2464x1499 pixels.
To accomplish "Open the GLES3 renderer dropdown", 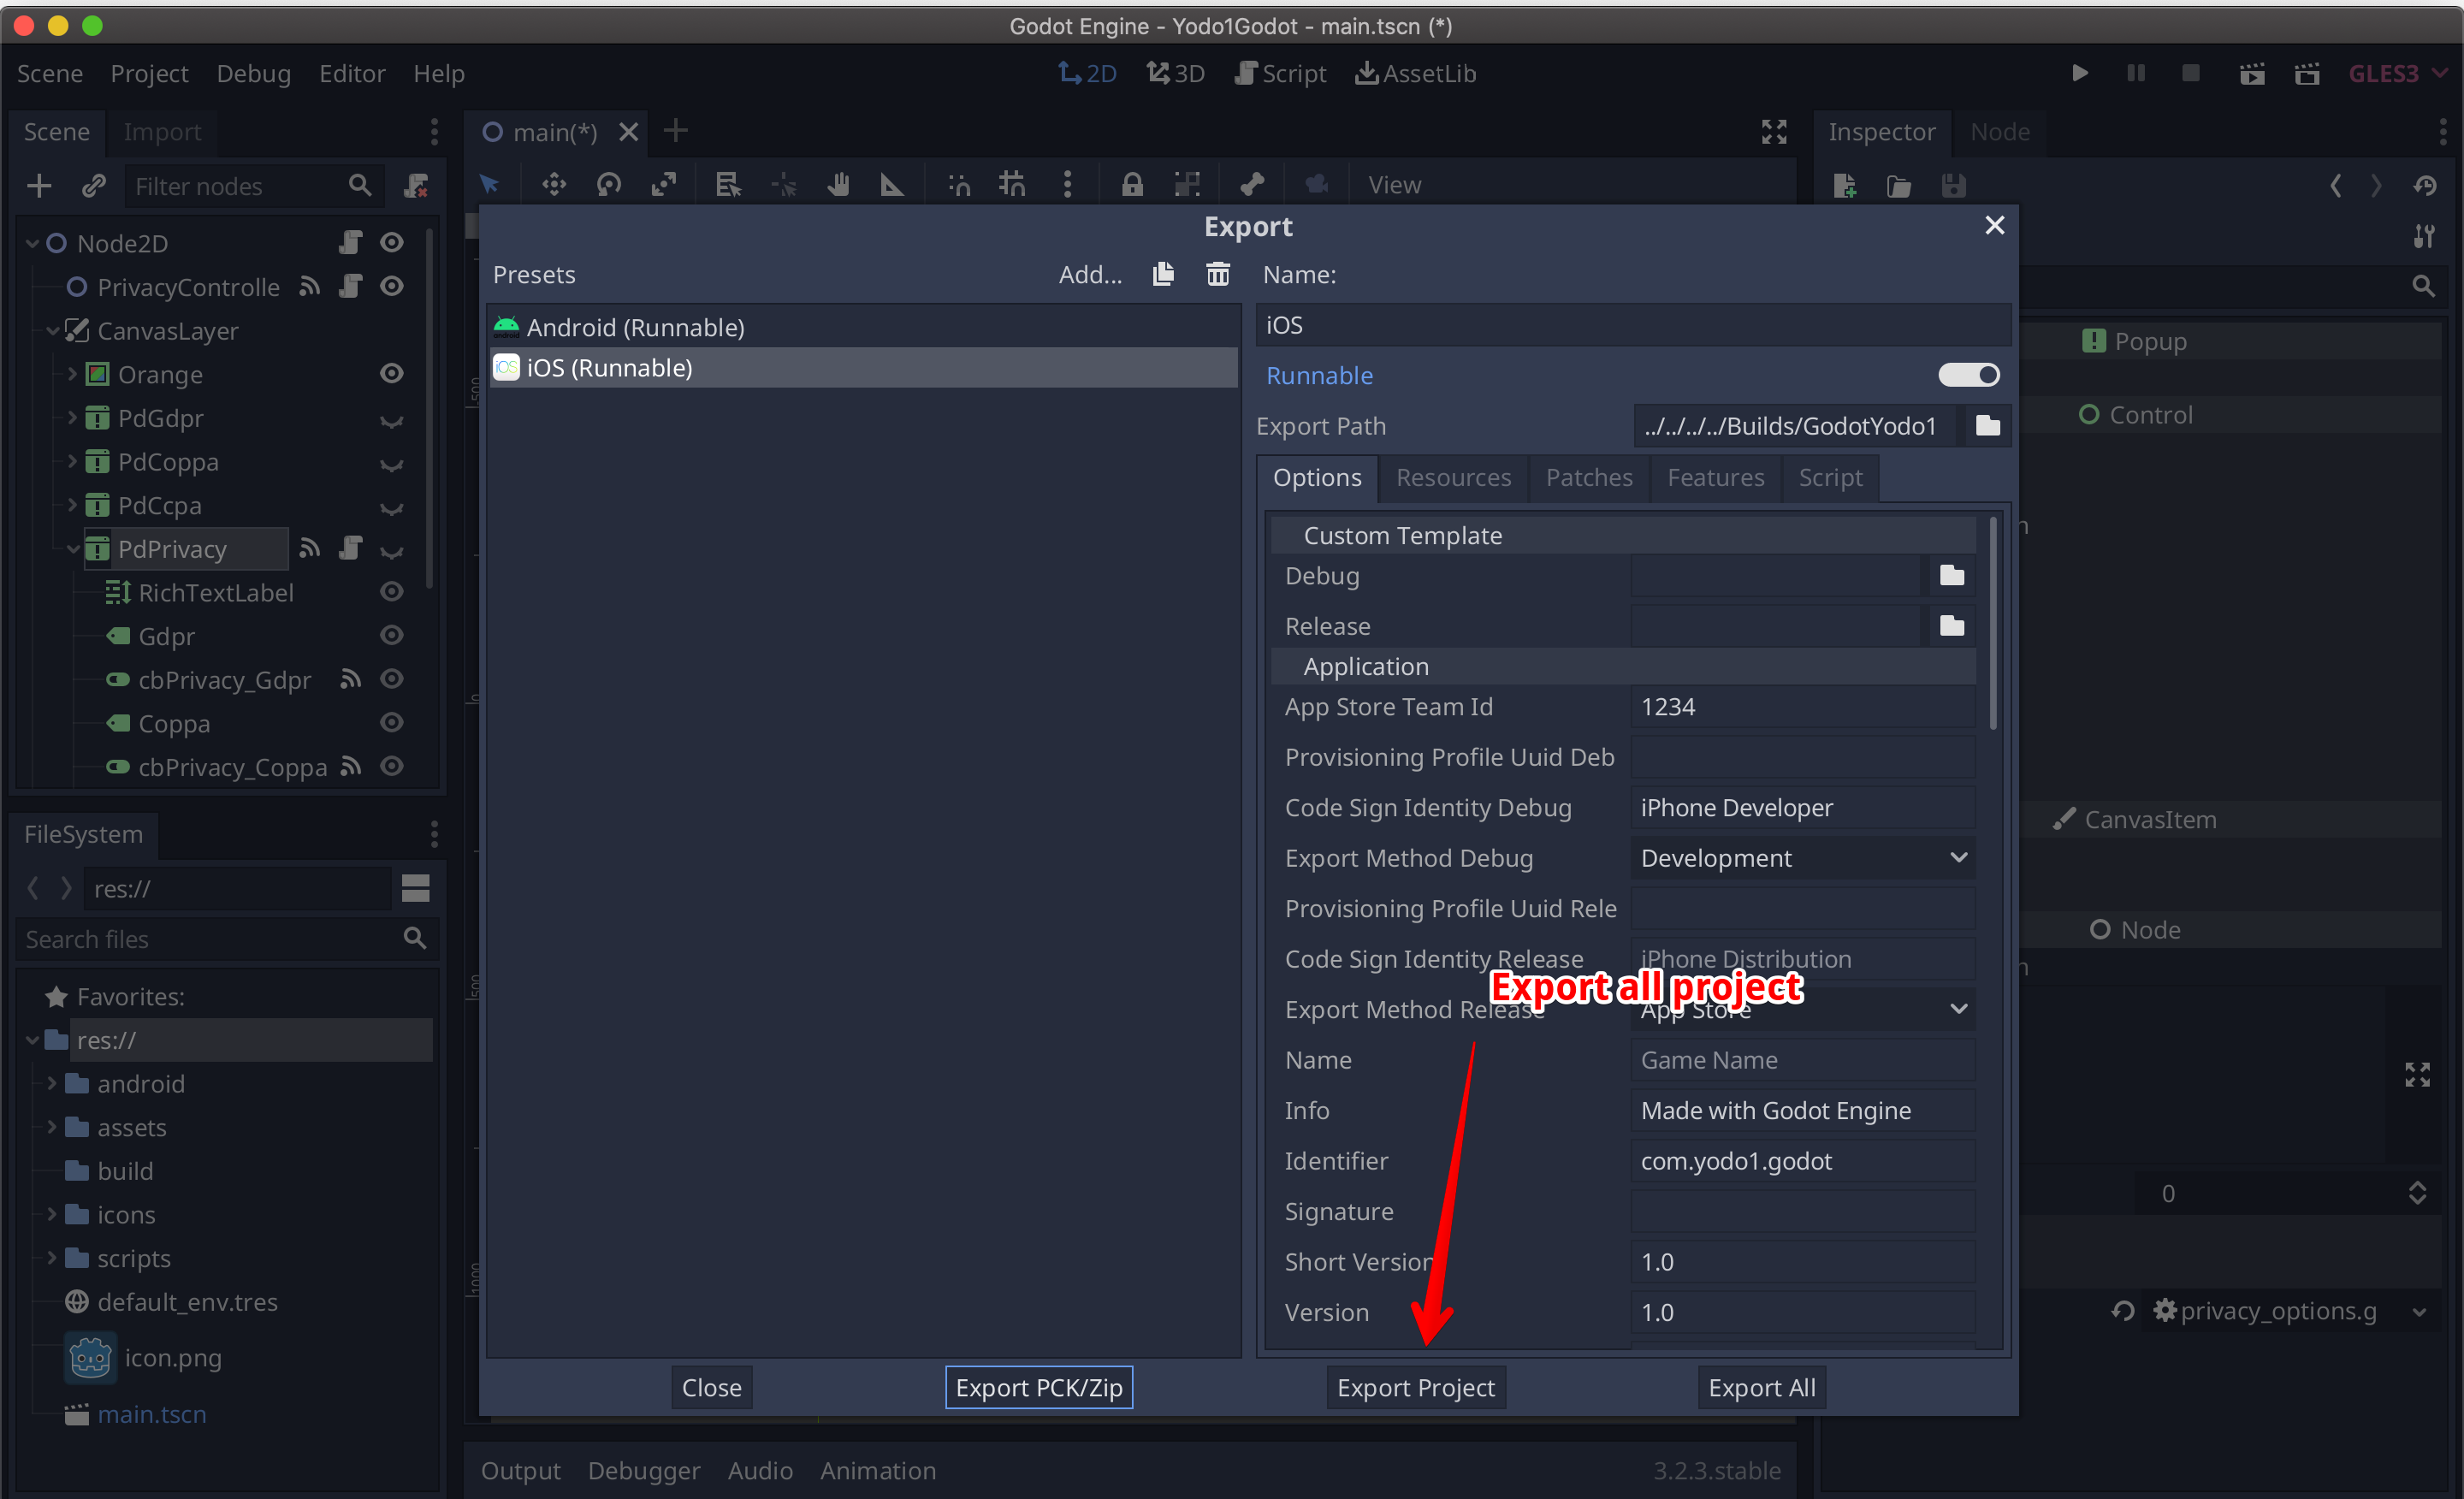I will pos(2398,73).
